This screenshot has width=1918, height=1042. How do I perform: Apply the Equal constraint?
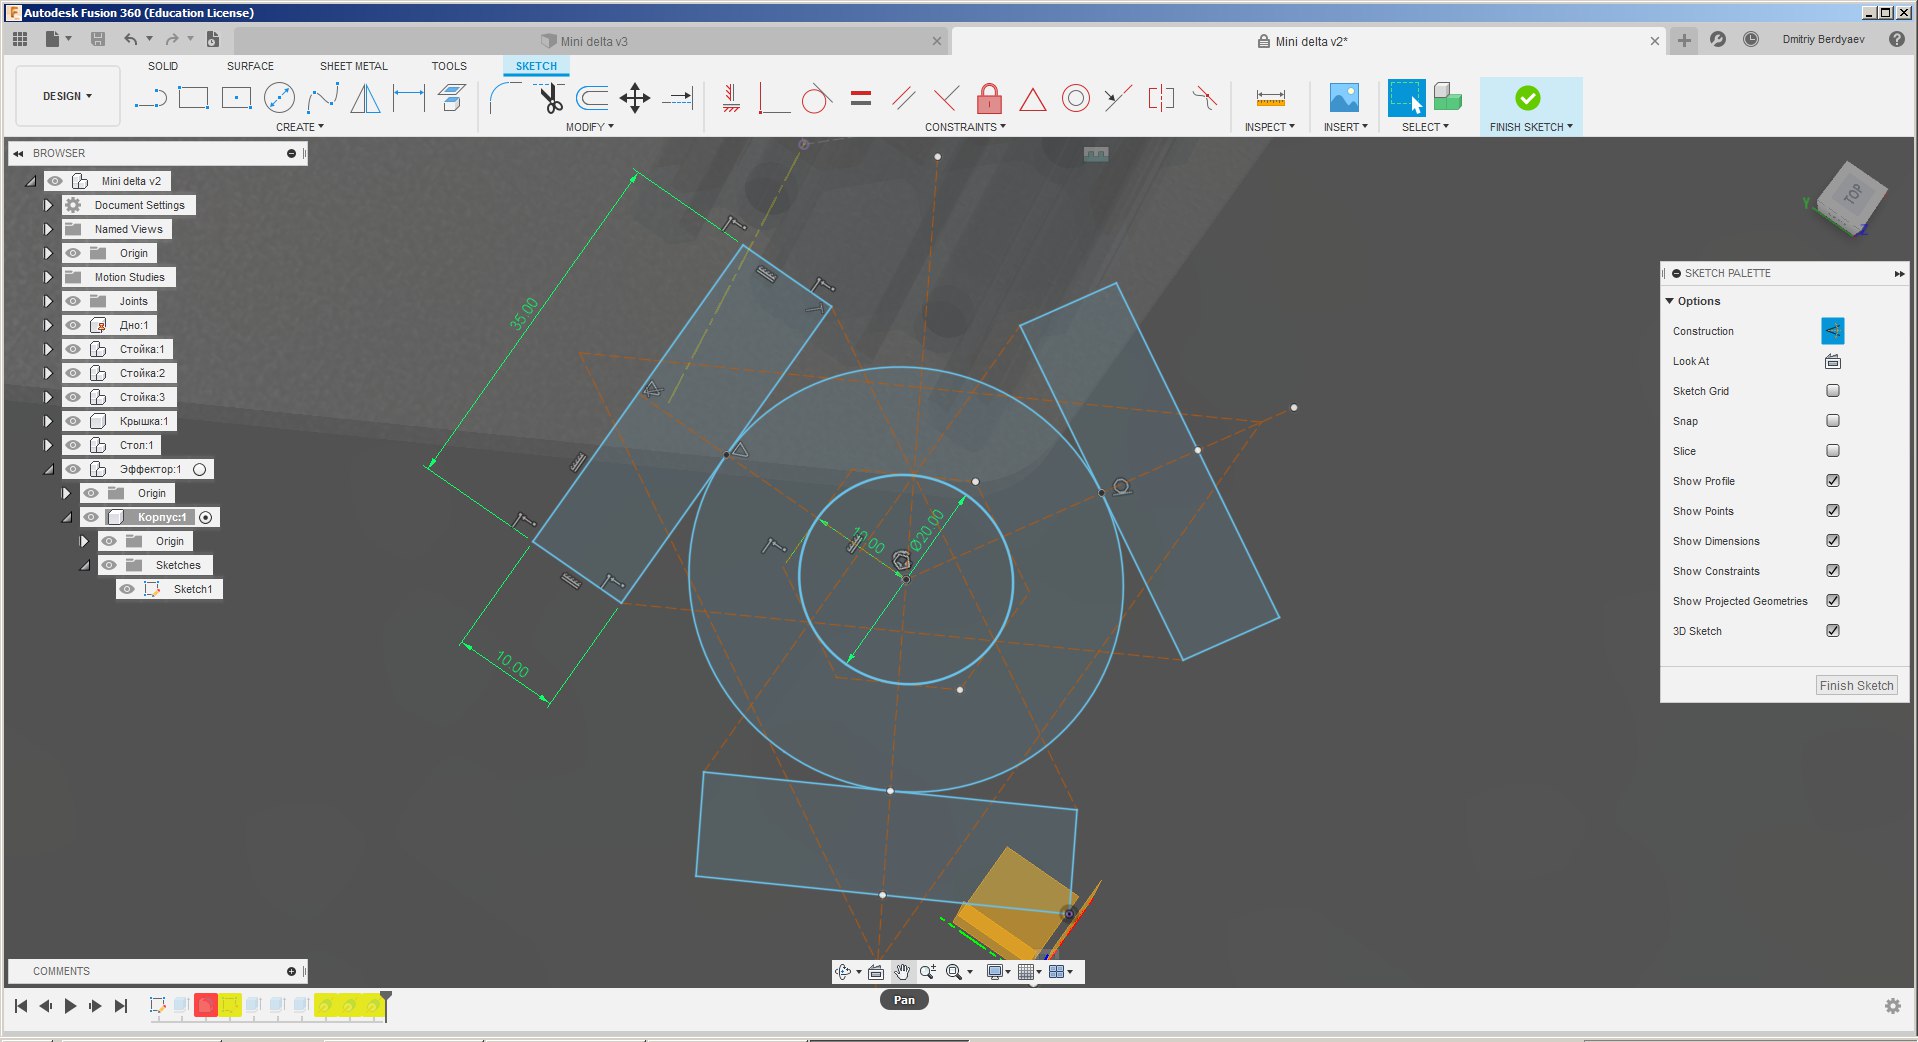point(861,98)
